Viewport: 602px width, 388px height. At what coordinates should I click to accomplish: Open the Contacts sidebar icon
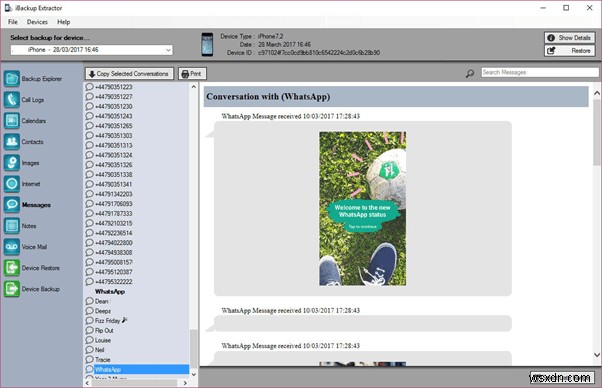click(12, 142)
